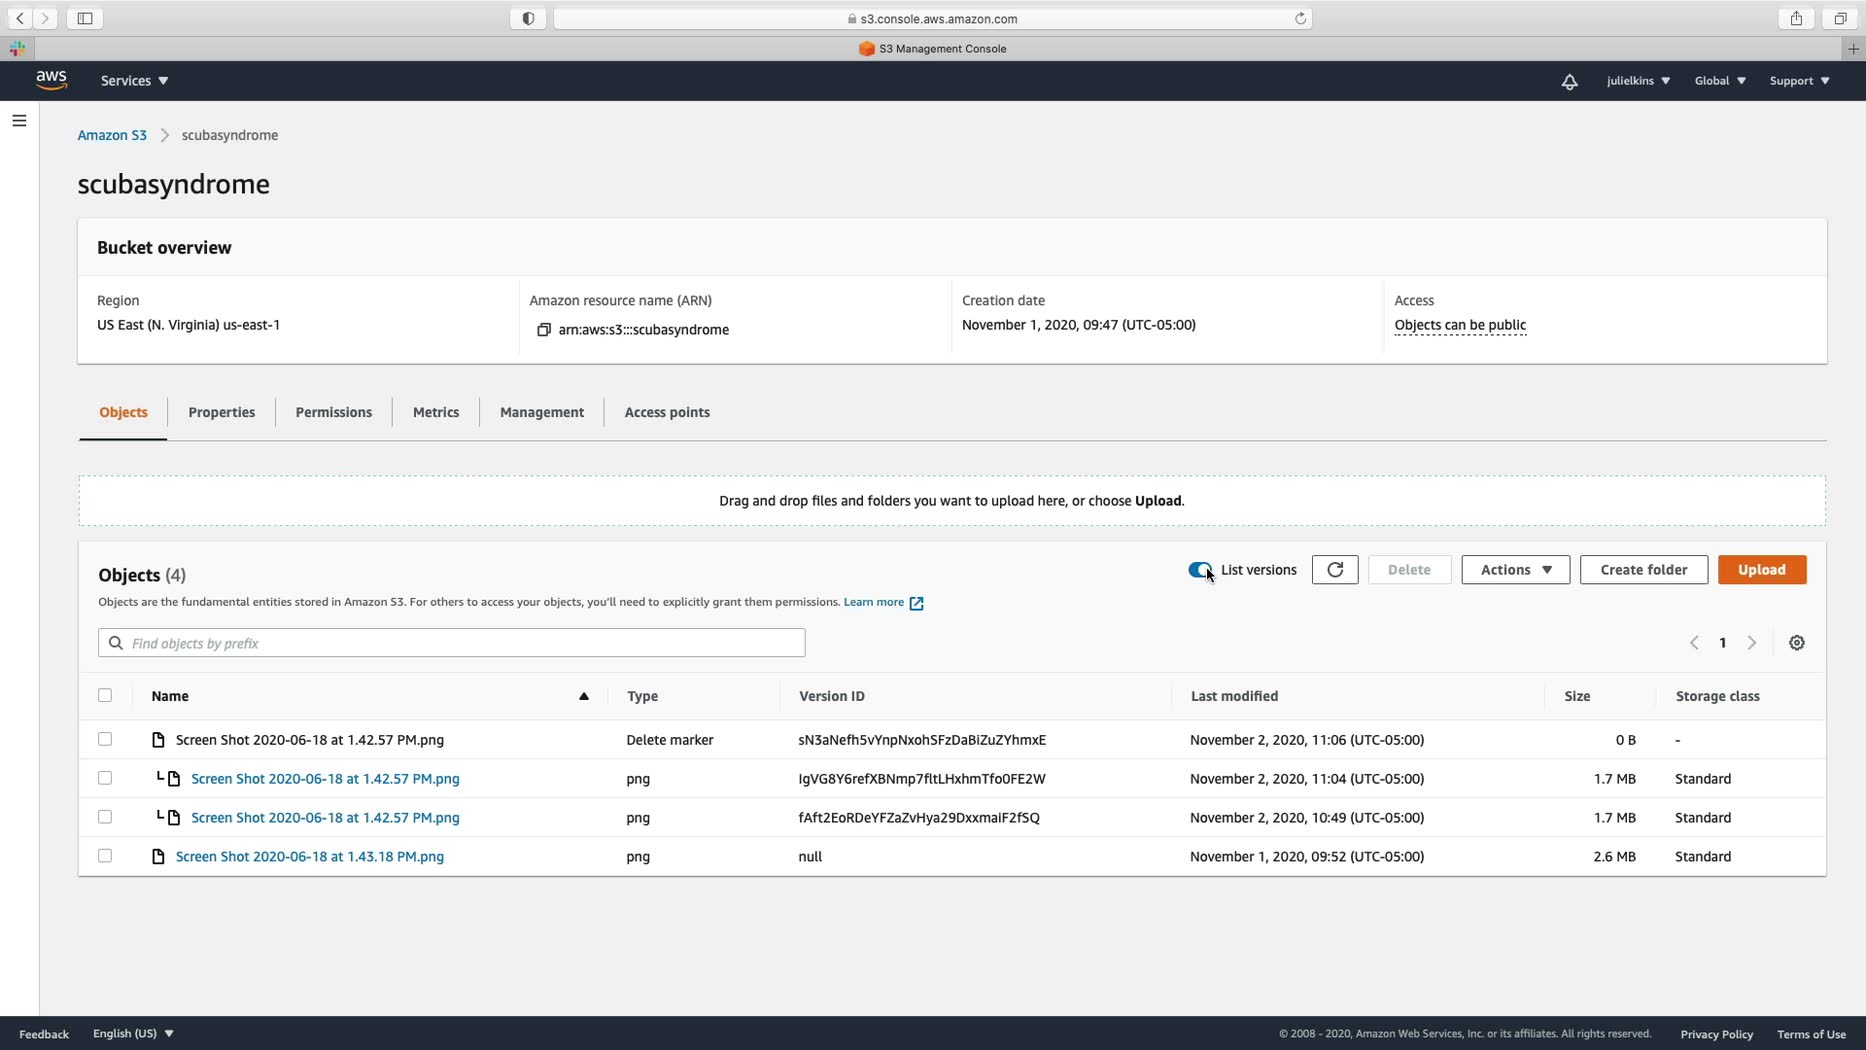Click the privacy shield icon in Safari
Viewport: 1866px width, 1050px height.
[x=528, y=18]
